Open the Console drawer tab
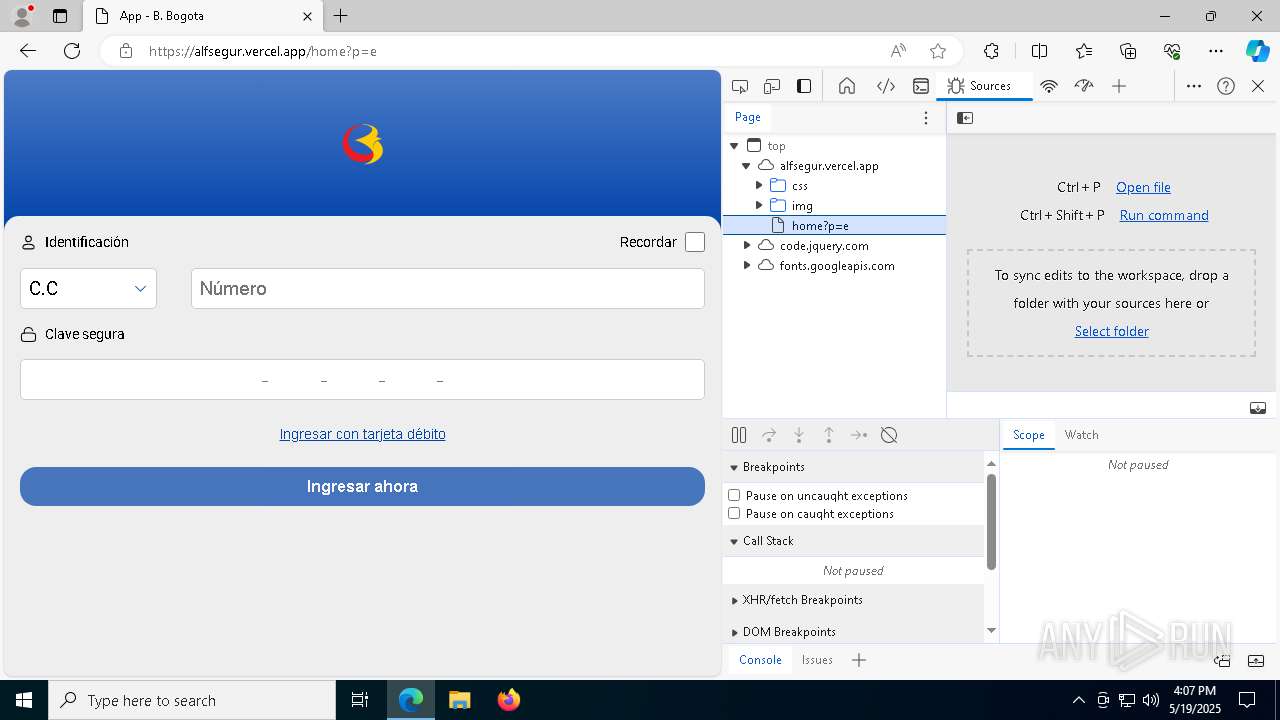This screenshot has height=720, width=1280. 760,660
